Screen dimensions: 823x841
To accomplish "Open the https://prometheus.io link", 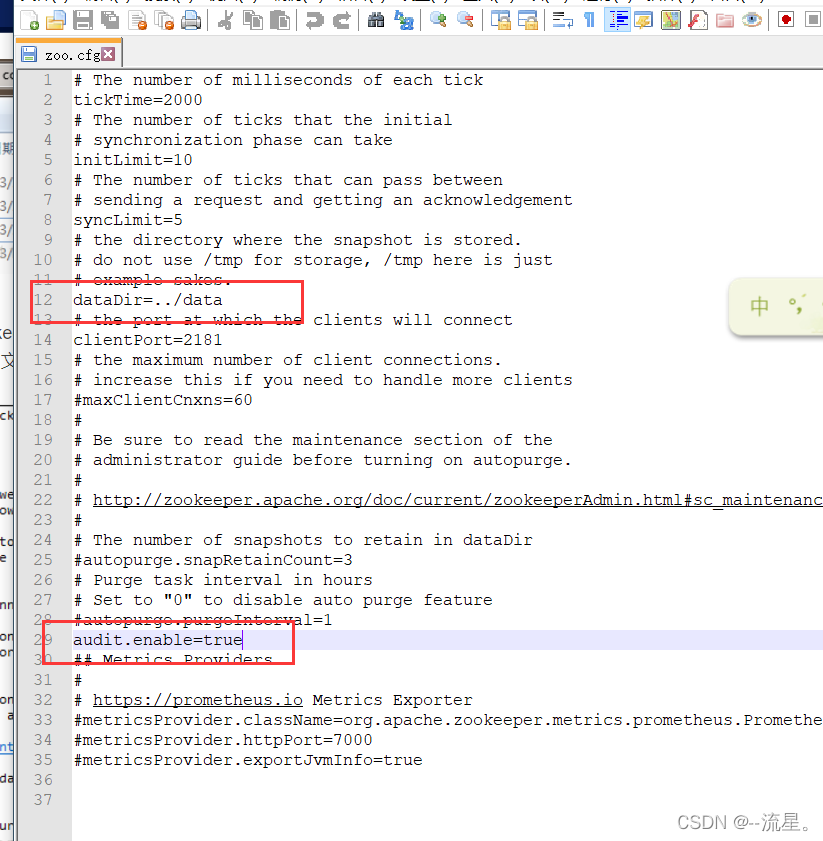I will [197, 700].
